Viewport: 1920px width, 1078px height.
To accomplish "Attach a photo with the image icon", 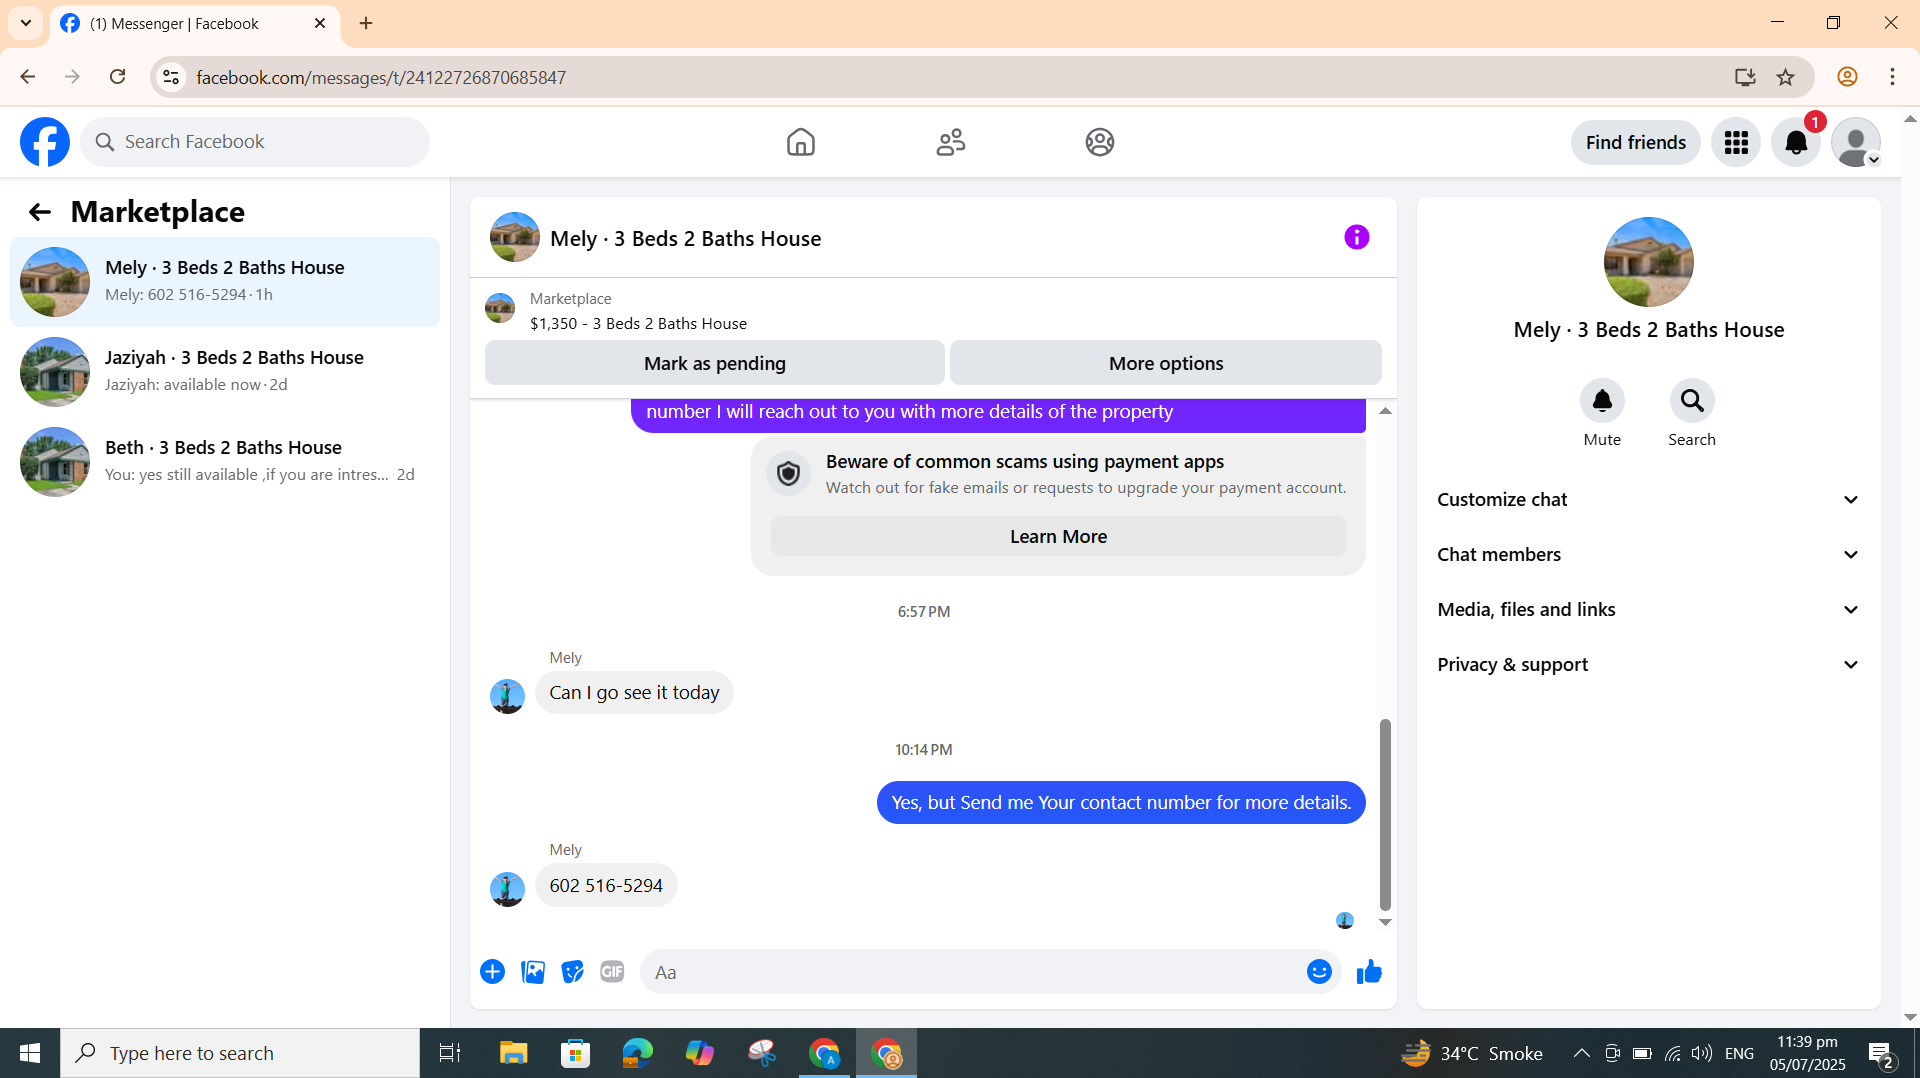I will (x=533, y=972).
